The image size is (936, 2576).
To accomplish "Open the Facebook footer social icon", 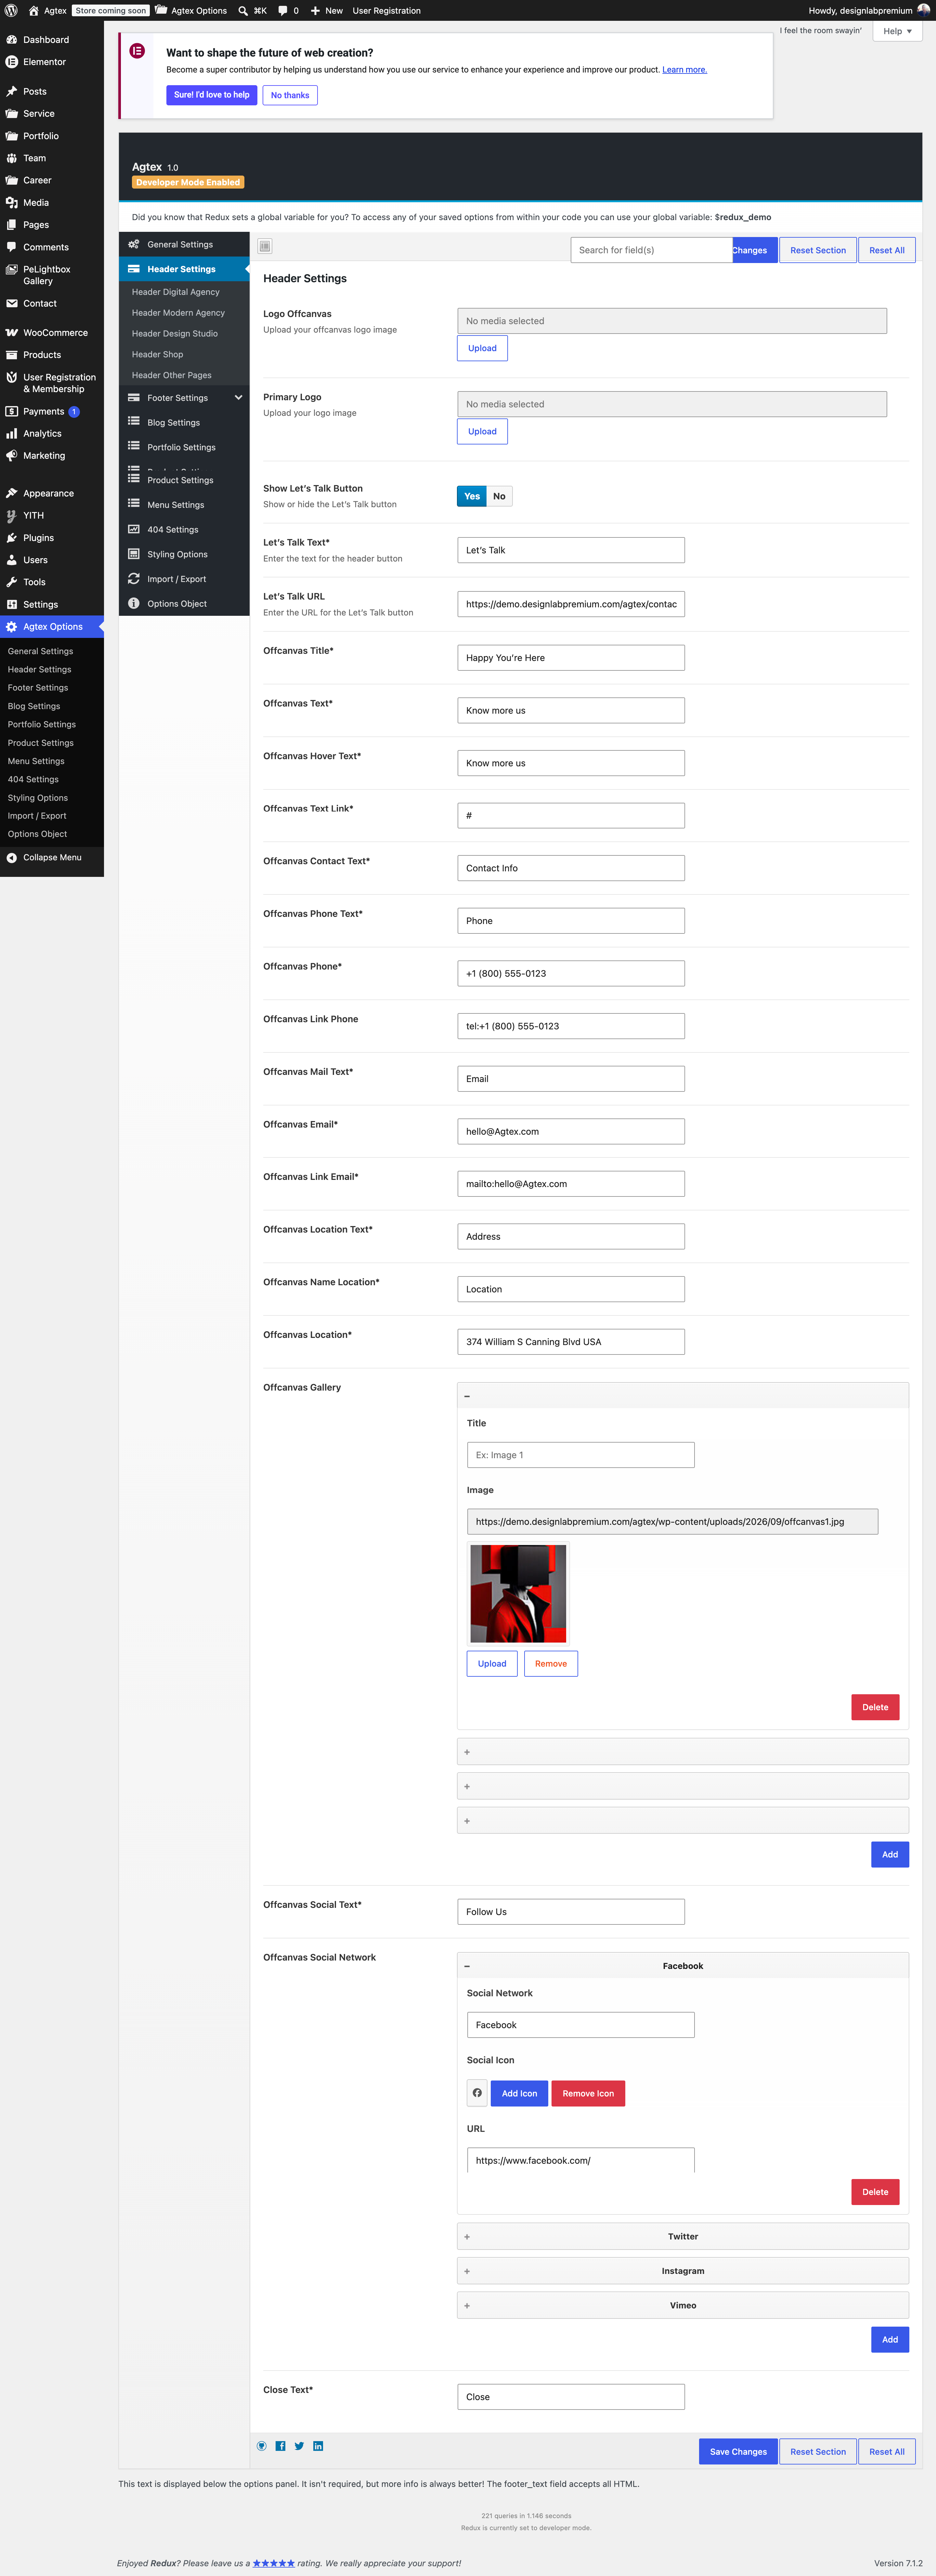I will click(280, 2446).
